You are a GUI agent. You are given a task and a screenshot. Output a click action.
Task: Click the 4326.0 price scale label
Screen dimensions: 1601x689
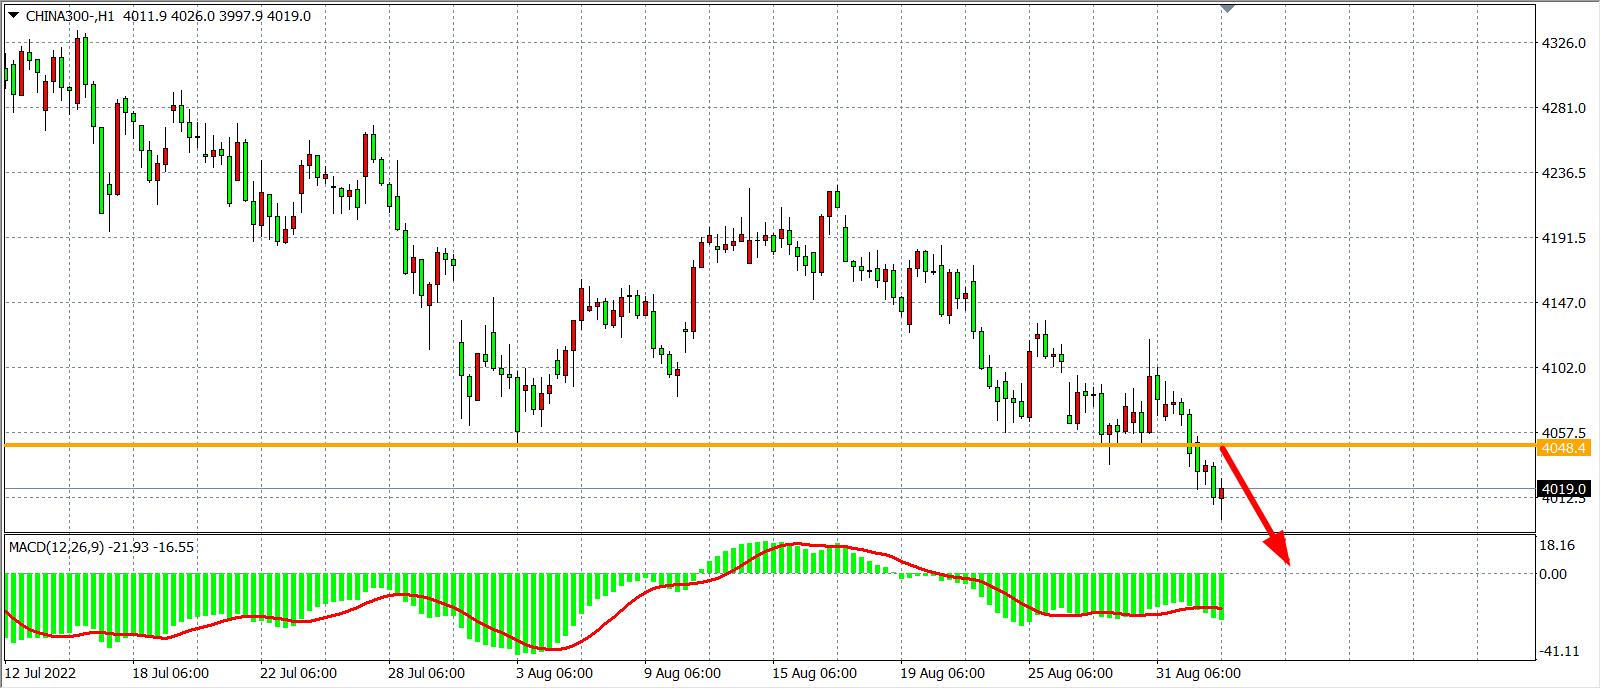point(1563,44)
